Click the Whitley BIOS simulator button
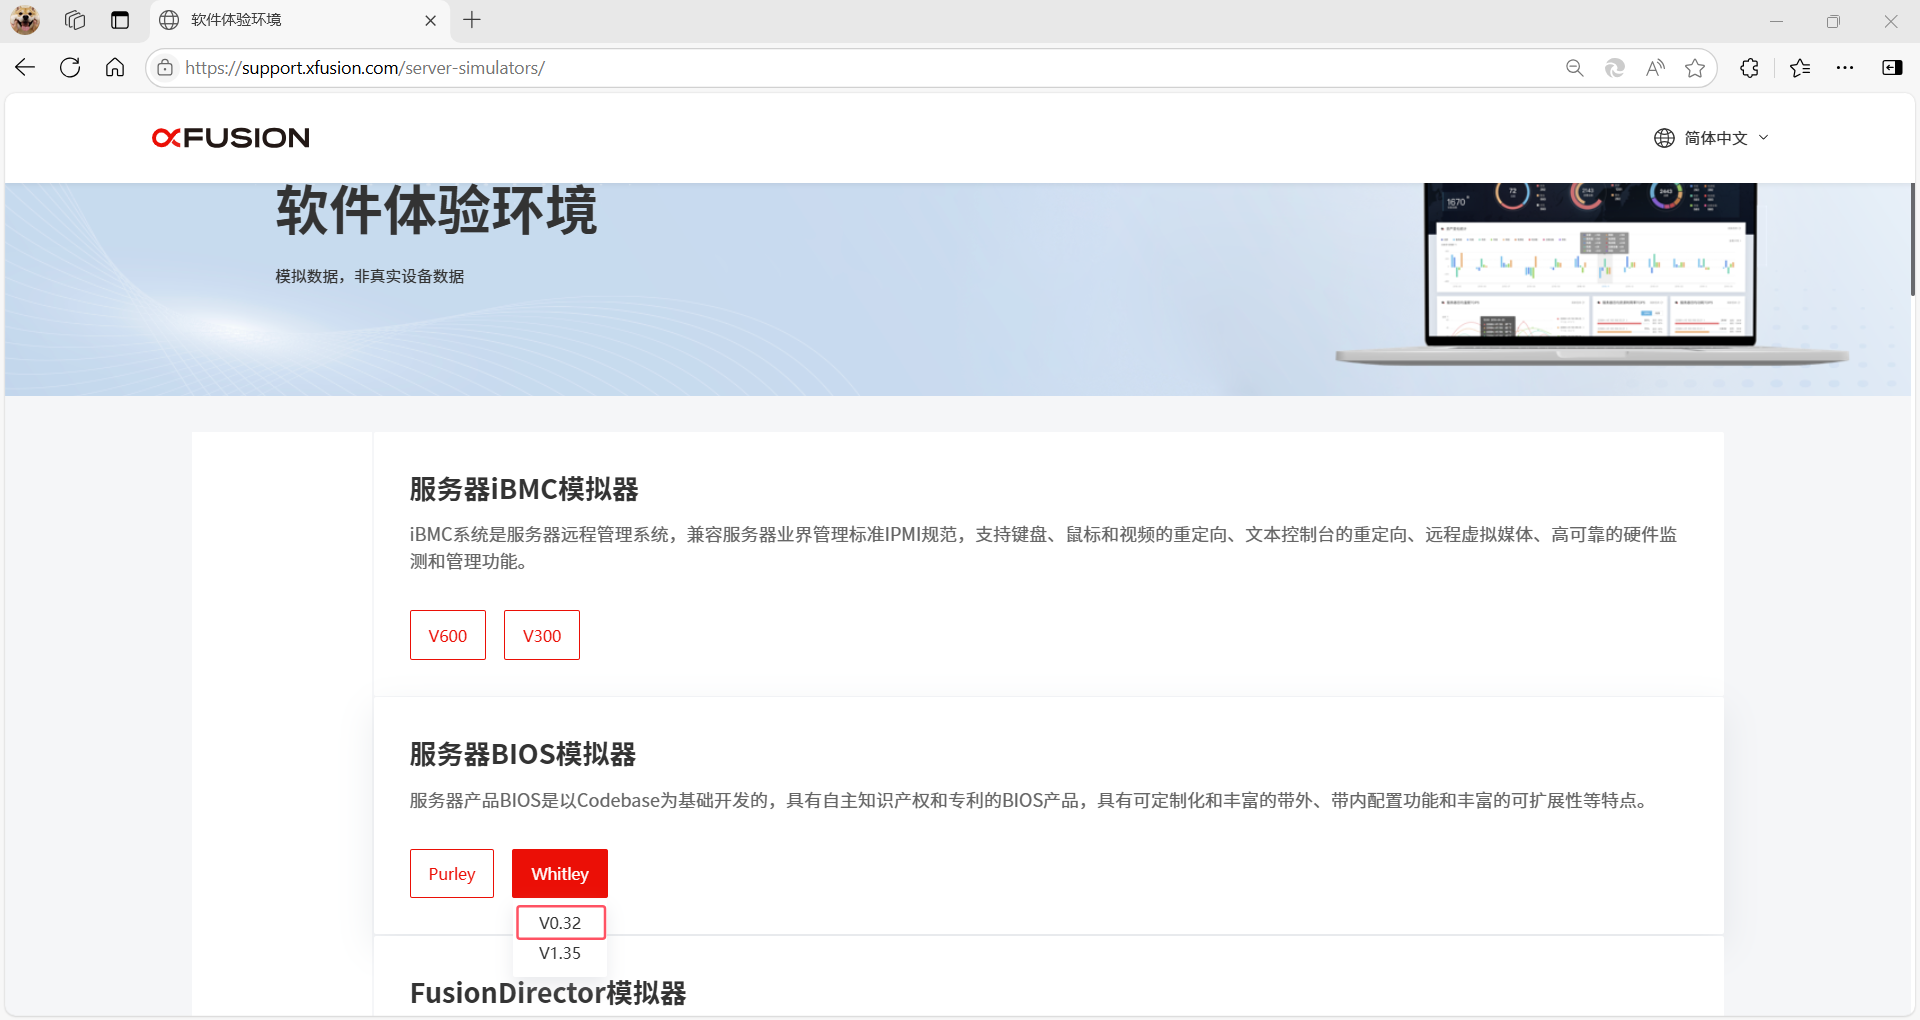 (560, 873)
